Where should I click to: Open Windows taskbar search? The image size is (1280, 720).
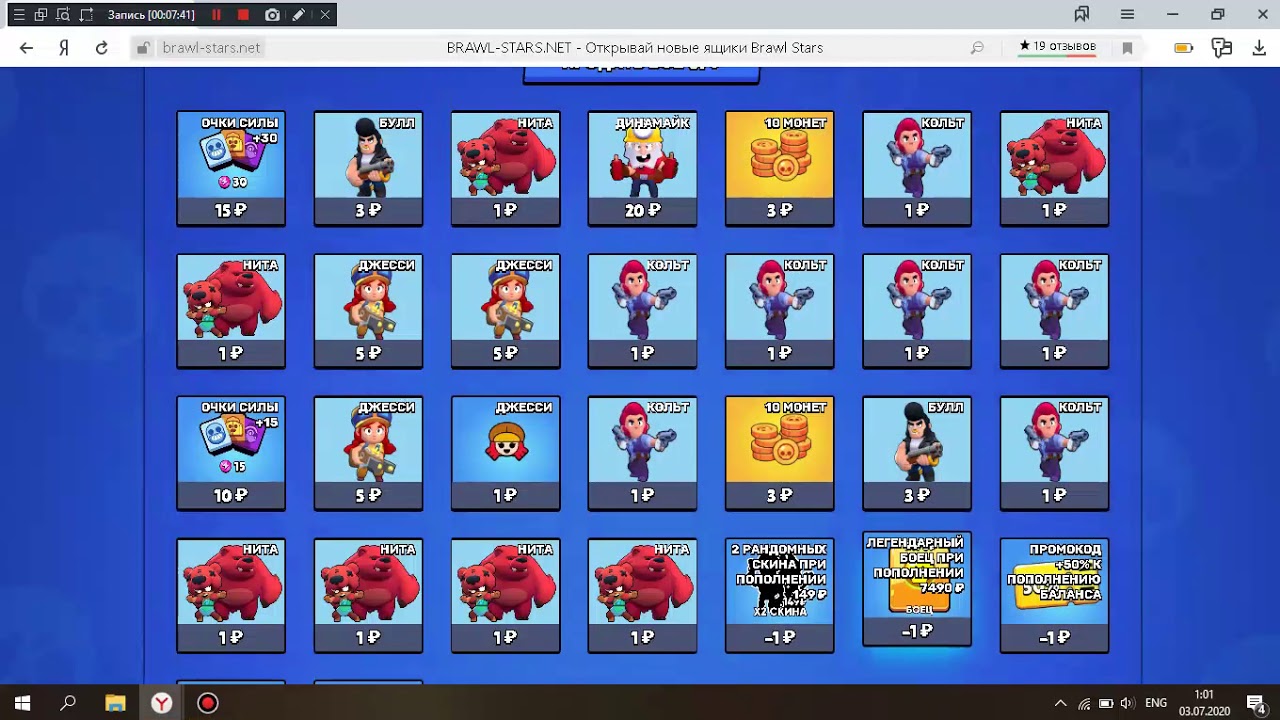point(68,703)
